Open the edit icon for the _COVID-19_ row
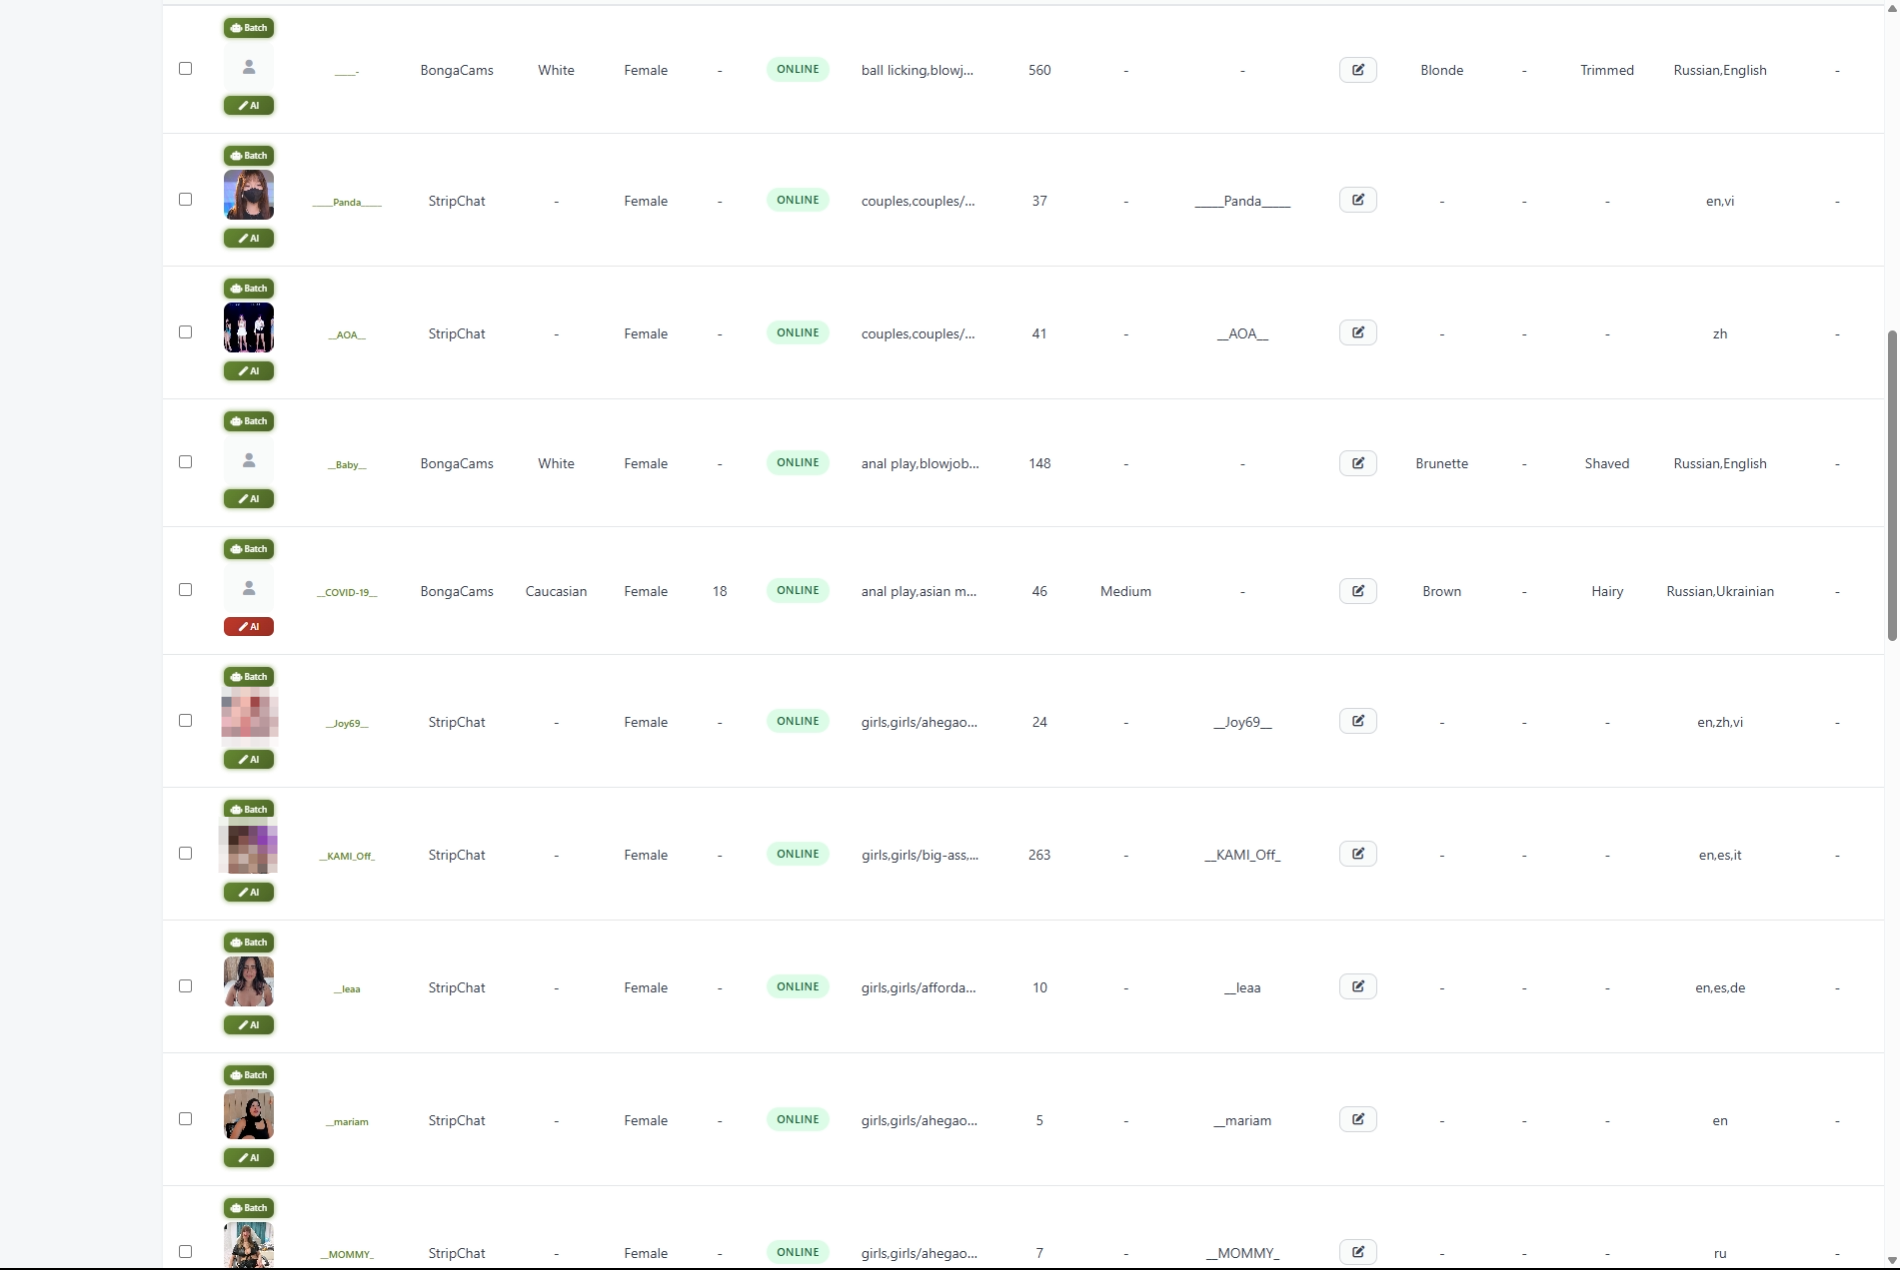This screenshot has height=1270, width=1900. [1357, 591]
